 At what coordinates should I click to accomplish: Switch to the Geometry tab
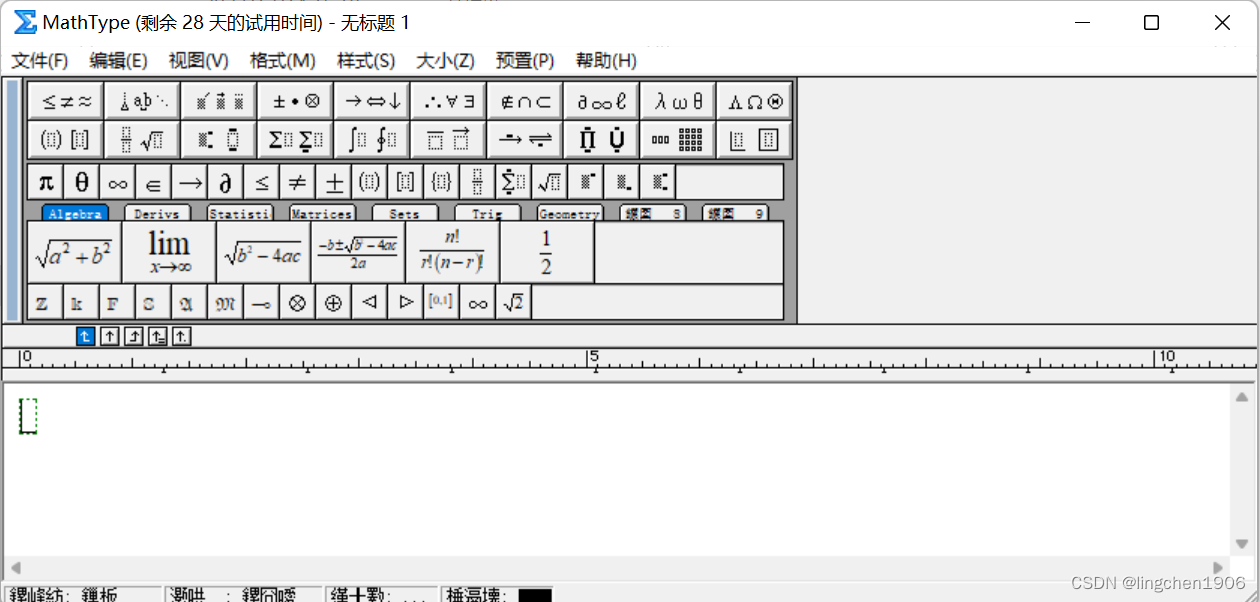pyautogui.click(x=569, y=213)
